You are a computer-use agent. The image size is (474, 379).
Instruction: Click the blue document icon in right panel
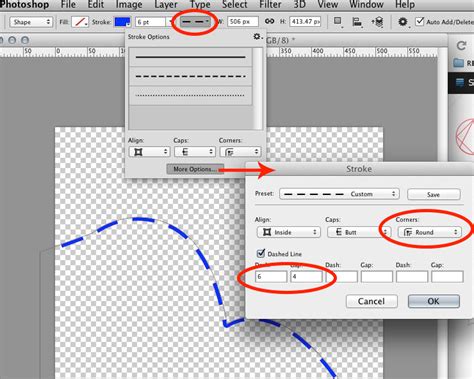click(x=460, y=82)
